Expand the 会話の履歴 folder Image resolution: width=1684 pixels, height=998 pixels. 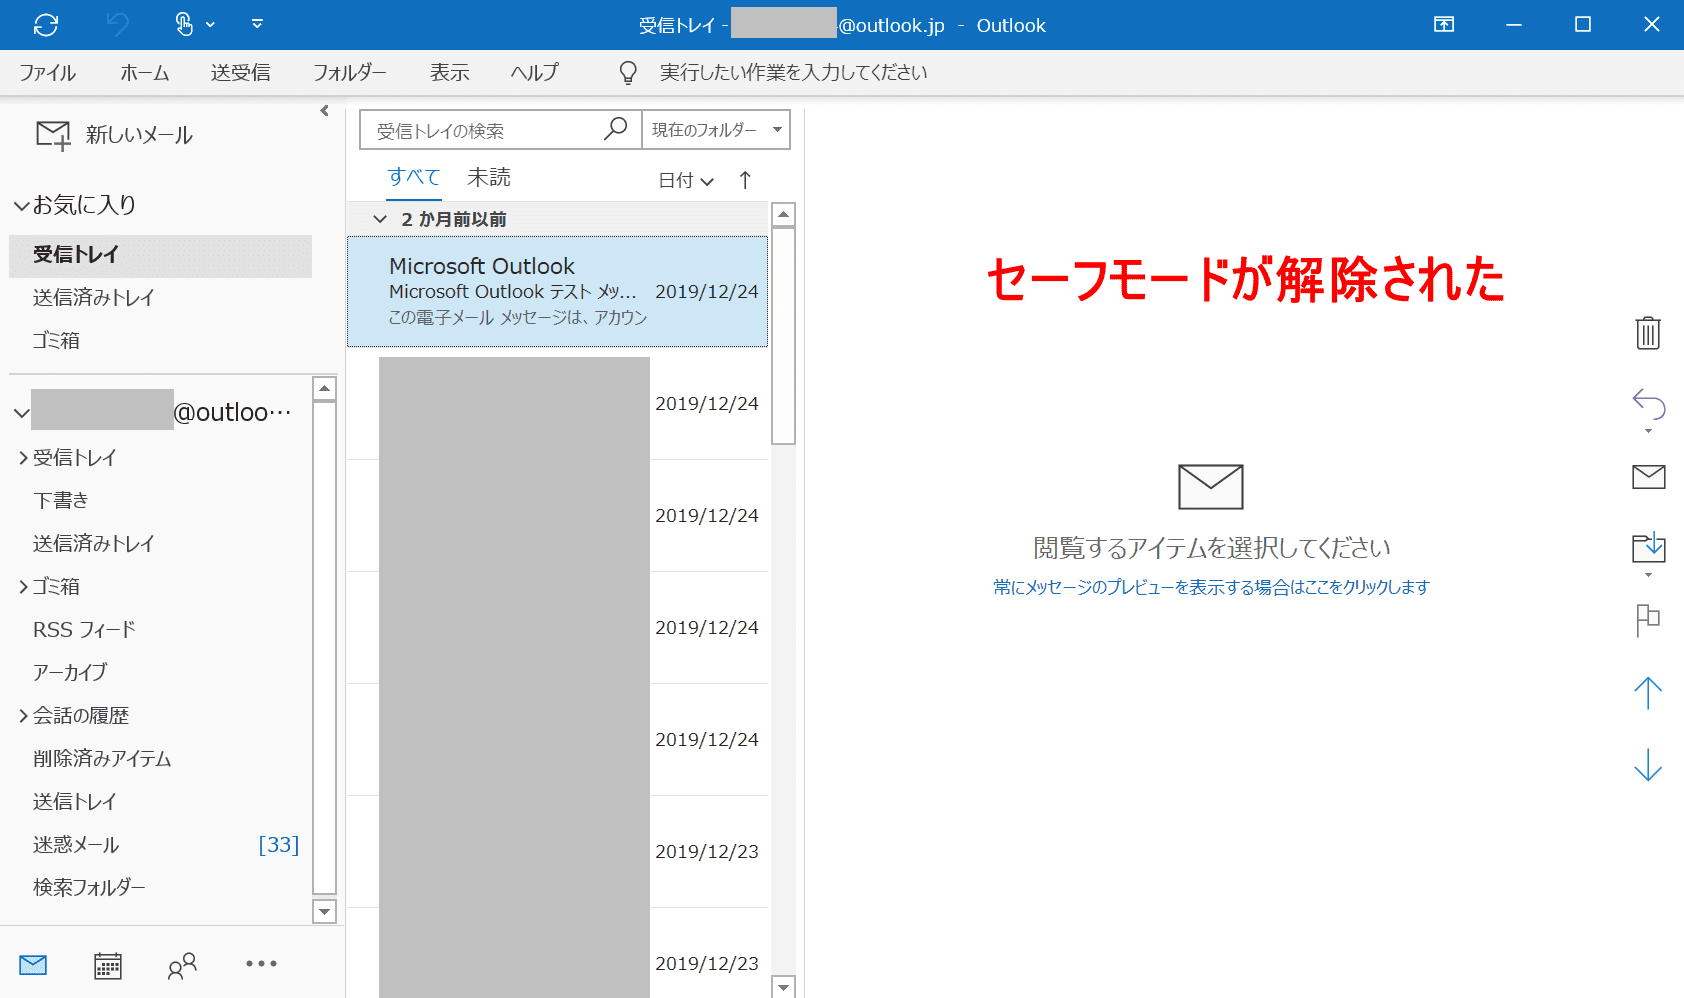click(x=23, y=716)
